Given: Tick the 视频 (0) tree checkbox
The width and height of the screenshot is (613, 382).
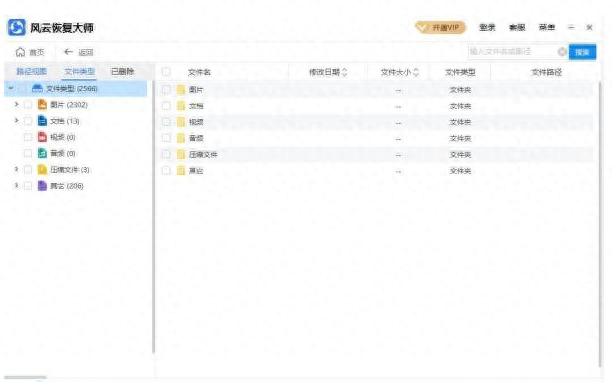Looking at the screenshot, I should (x=28, y=137).
